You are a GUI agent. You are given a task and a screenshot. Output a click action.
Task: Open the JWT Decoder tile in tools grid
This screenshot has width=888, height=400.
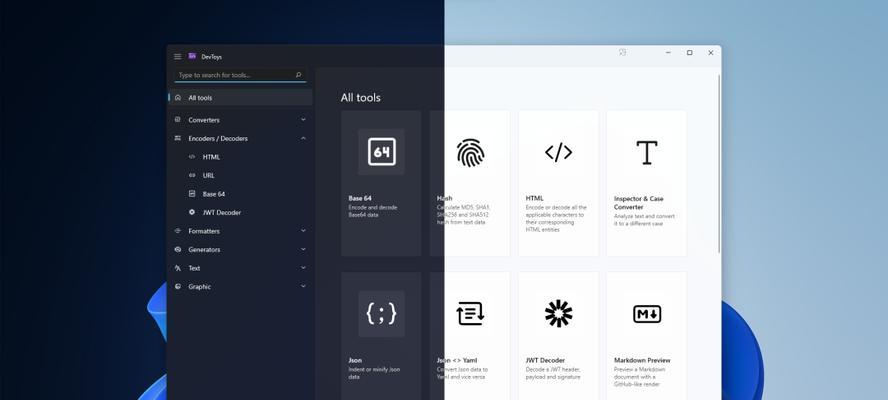[558, 335]
